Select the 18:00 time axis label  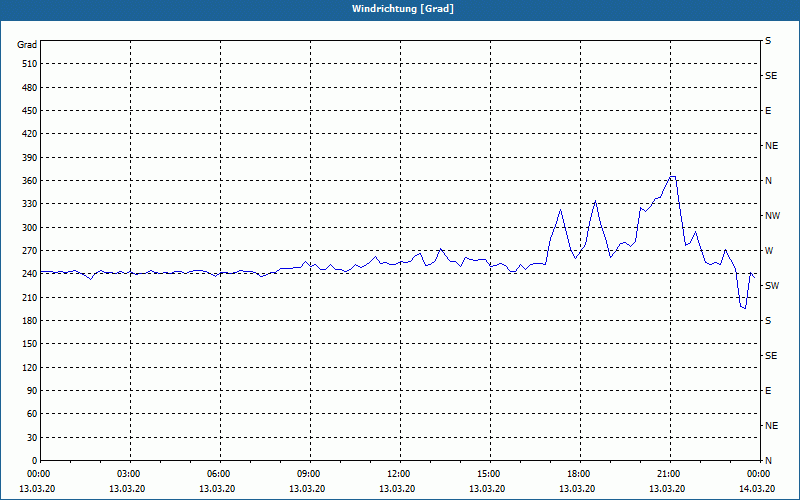click(x=579, y=473)
